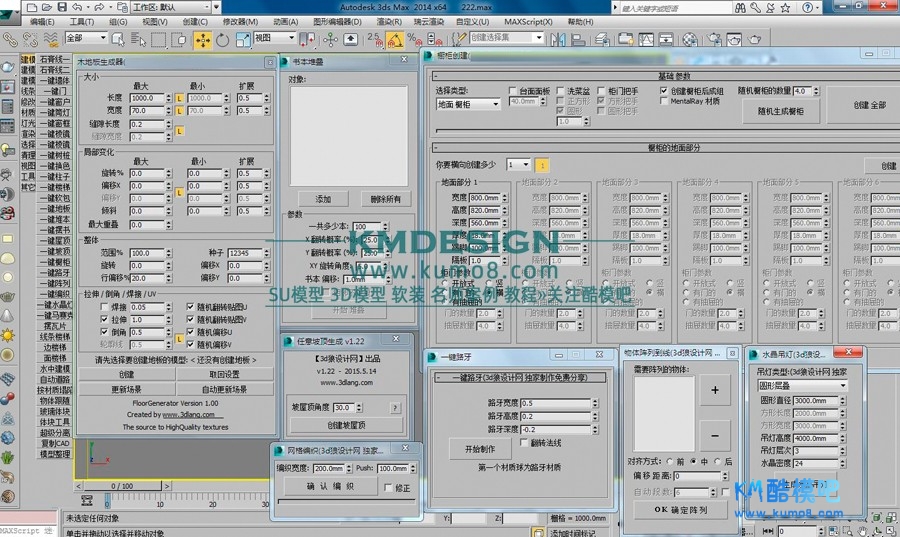Open the 修改器(M) menu
This screenshot has width=900, height=537.
240,21
